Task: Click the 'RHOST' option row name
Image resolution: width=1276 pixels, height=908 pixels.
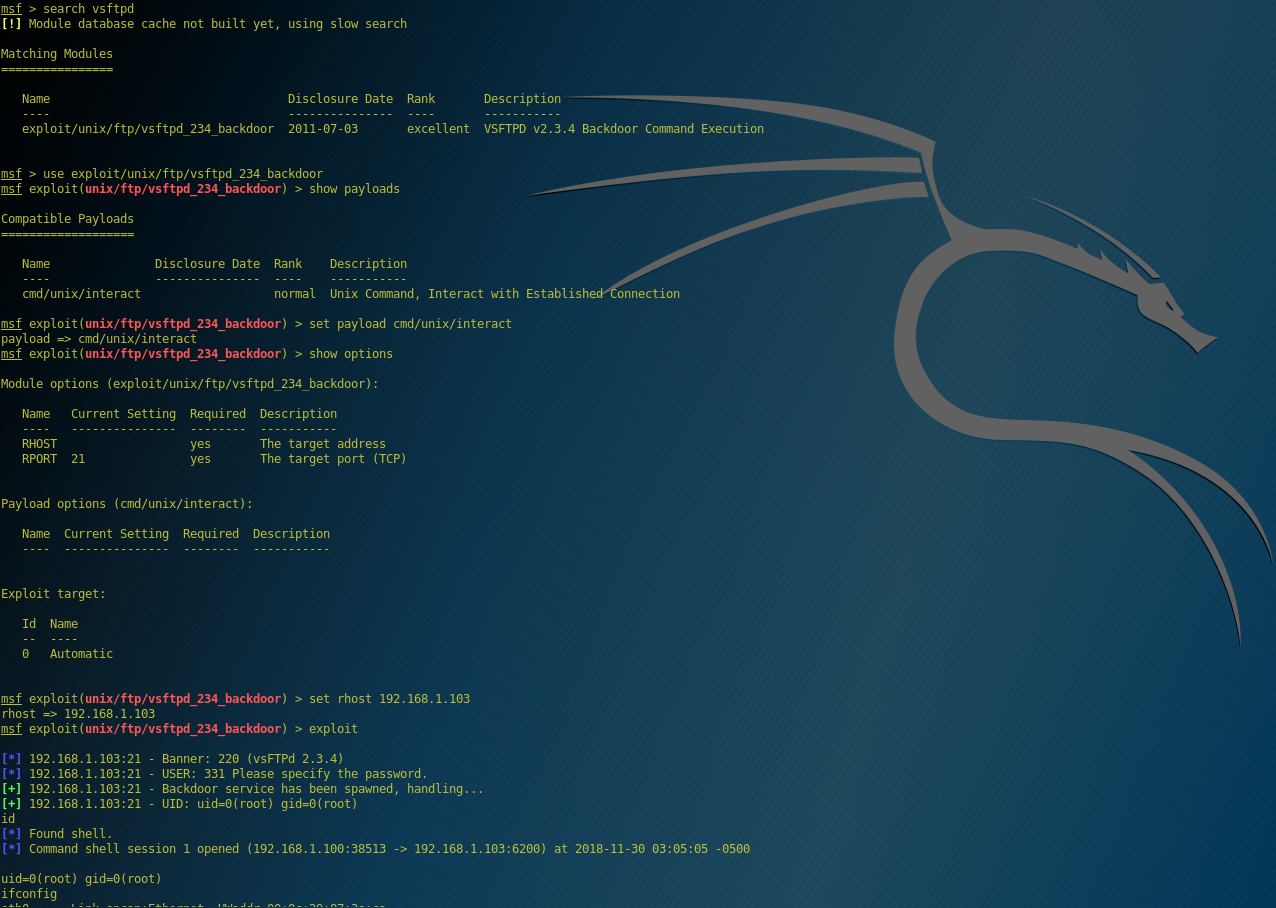Action: 40,444
